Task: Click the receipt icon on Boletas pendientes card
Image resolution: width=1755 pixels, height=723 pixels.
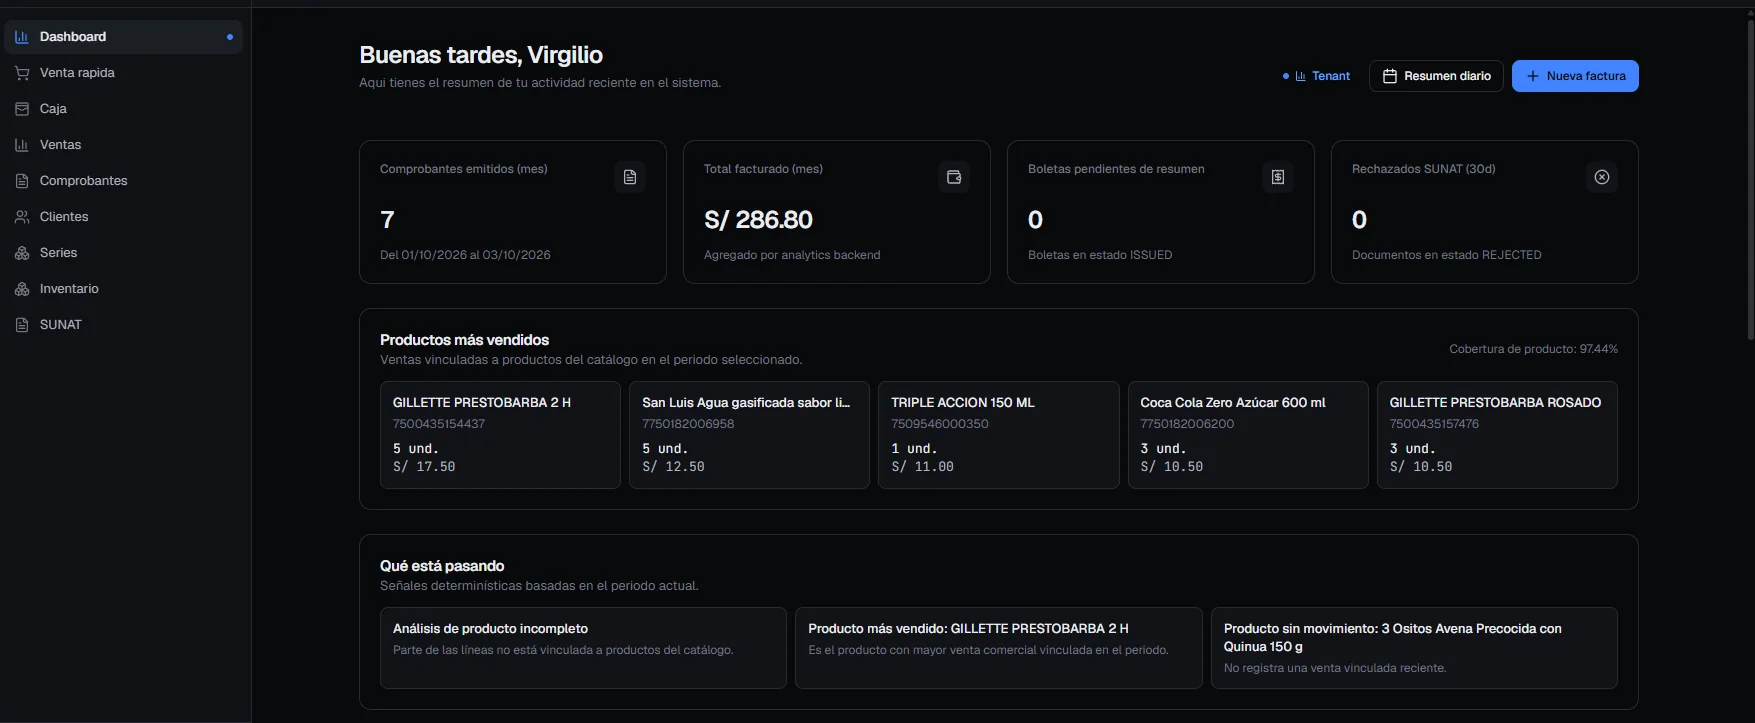Action: point(1278,177)
